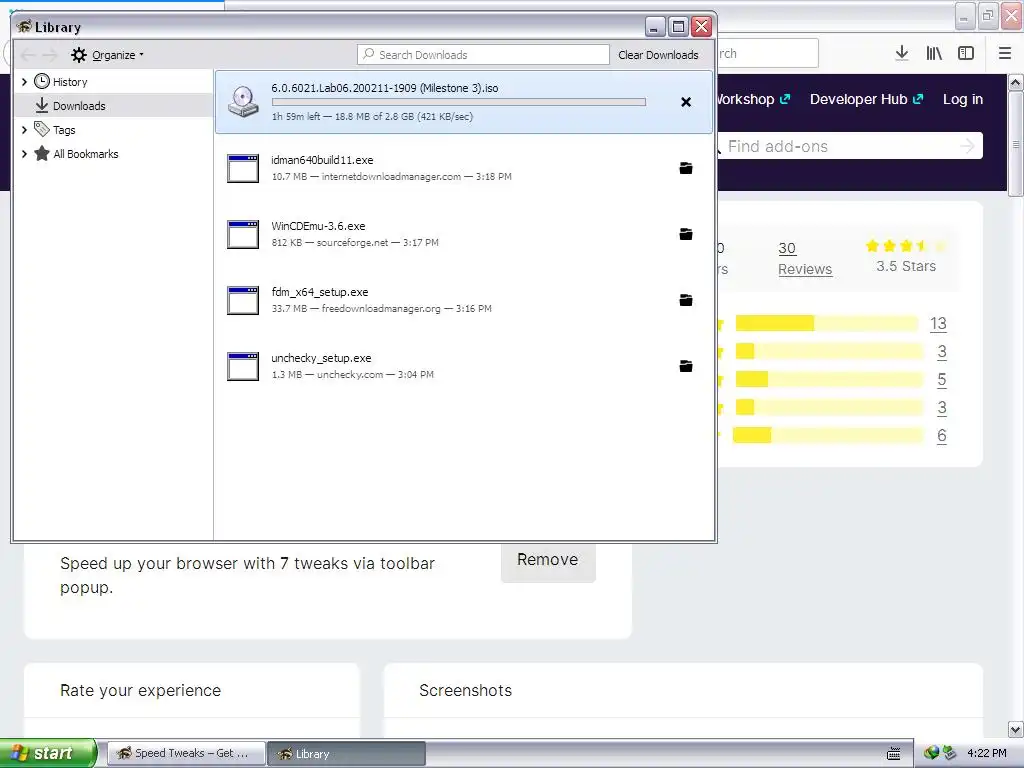This screenshot has width=1024, height=768.
Task: Open the 30 Reviews link
Action: pyautogui.click(x=805, y=259)
